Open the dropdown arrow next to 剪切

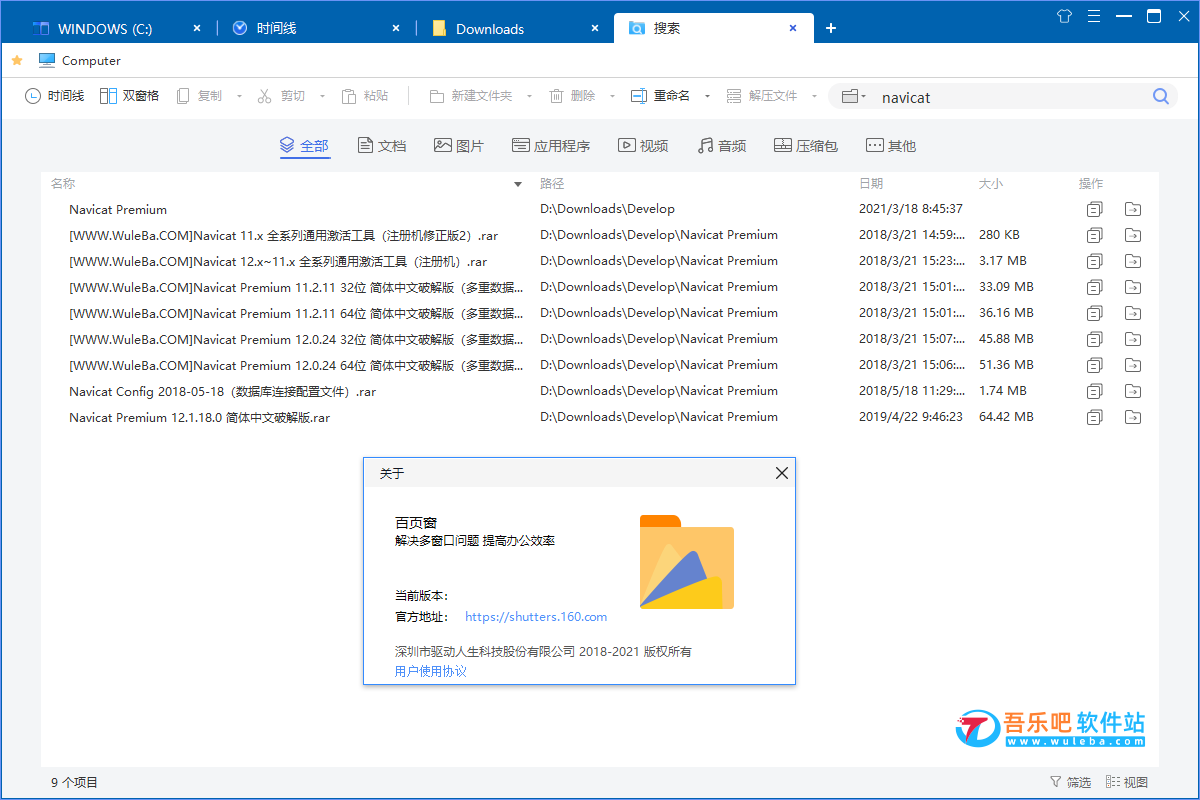322,96
